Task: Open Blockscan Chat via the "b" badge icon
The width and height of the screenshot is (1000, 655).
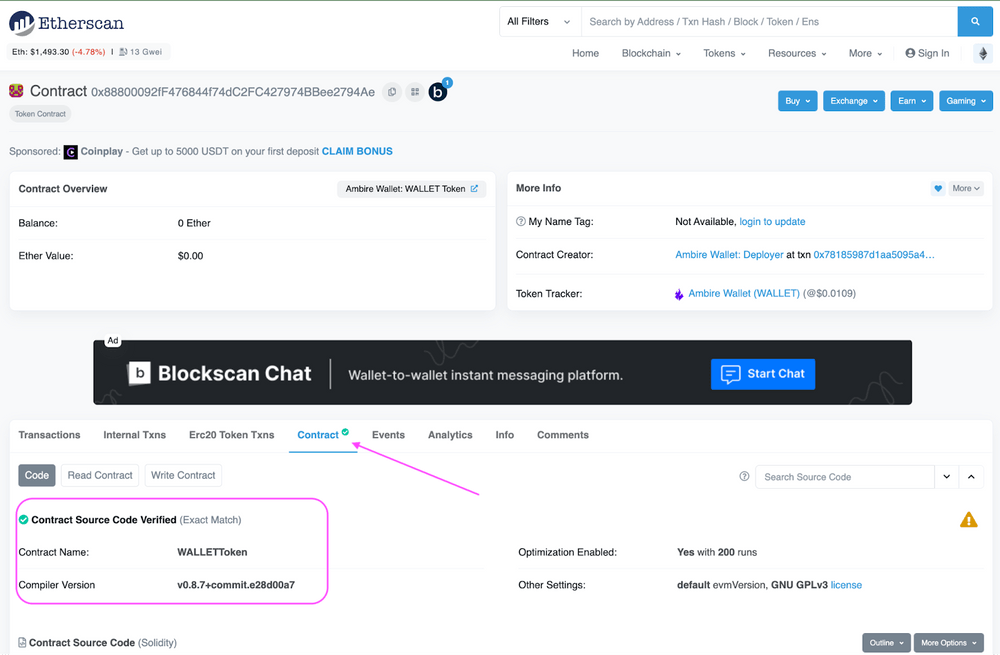Action: [x=438, y=91]
